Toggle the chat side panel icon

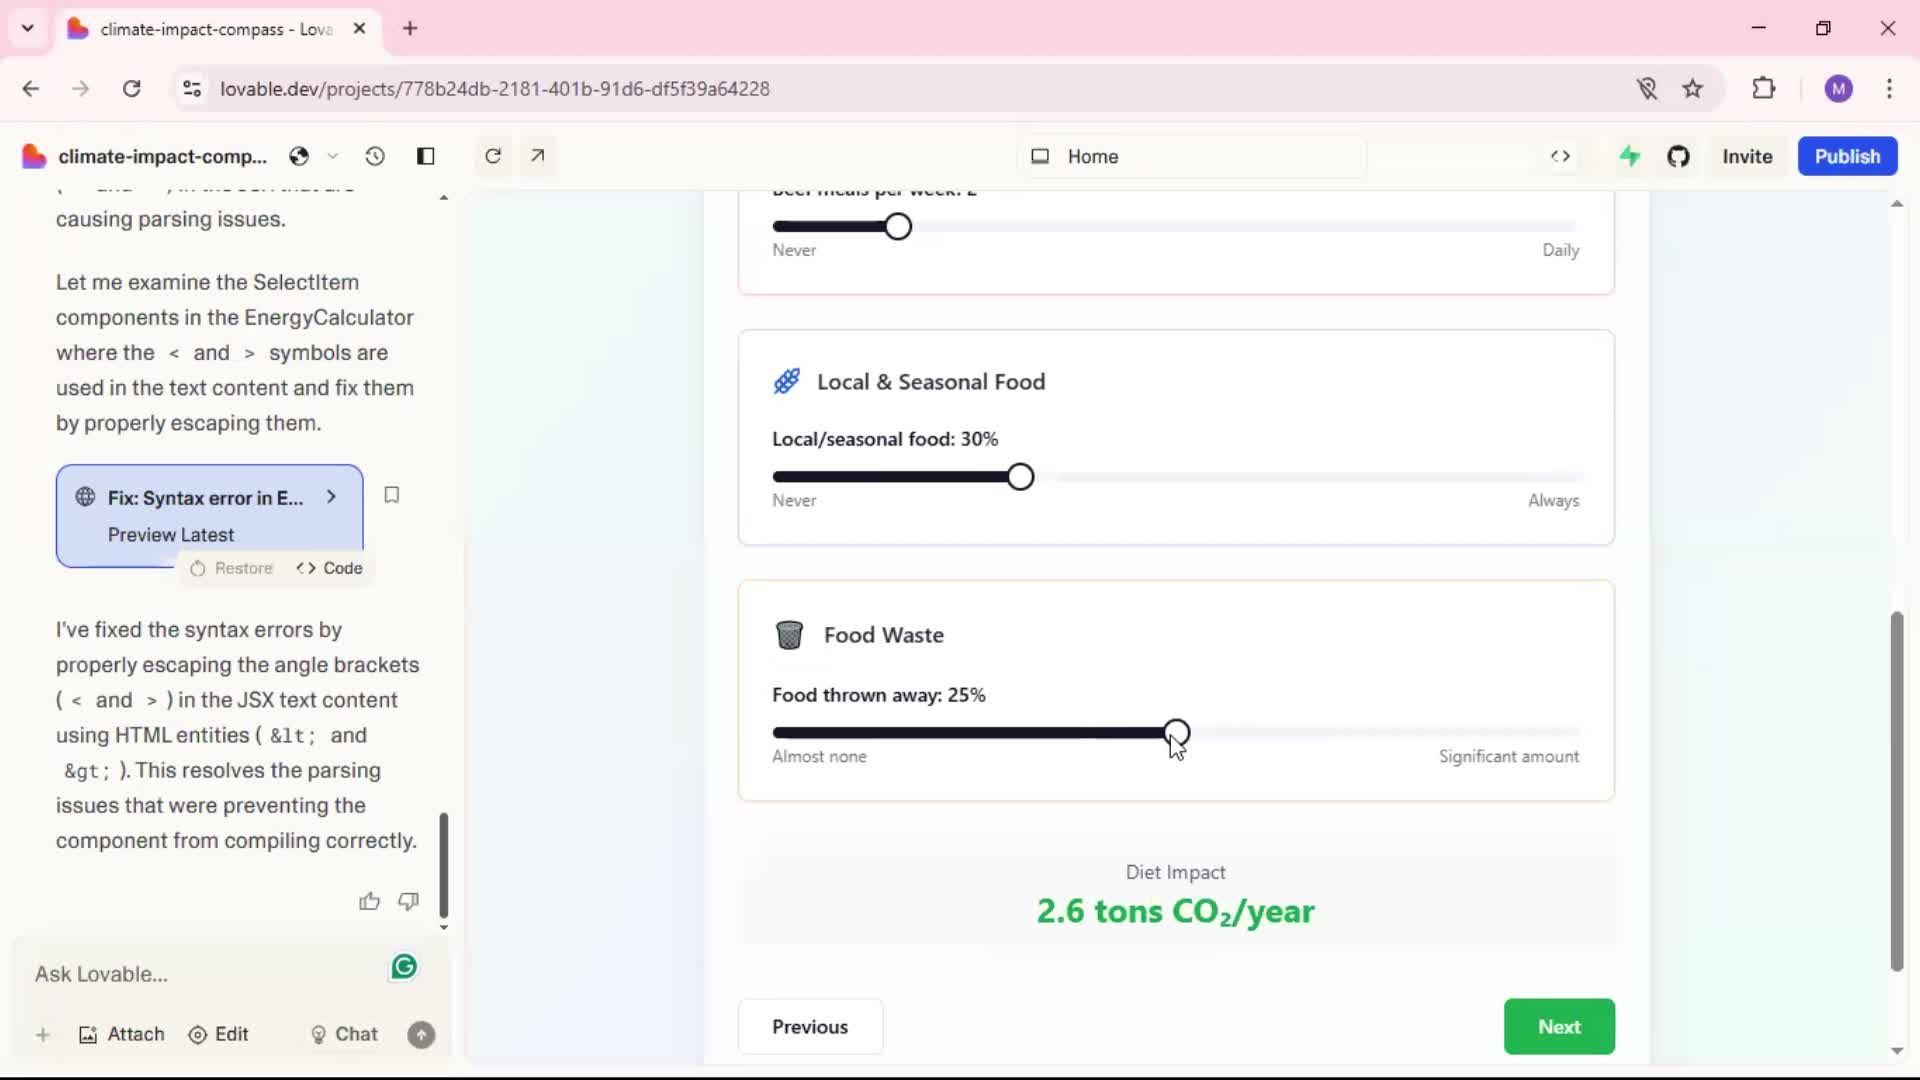coord(426,156)
